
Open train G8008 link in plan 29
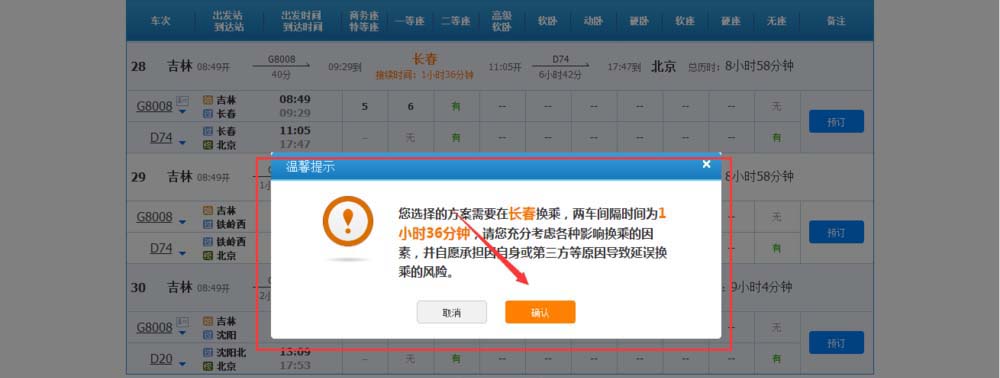coord(154,217)
